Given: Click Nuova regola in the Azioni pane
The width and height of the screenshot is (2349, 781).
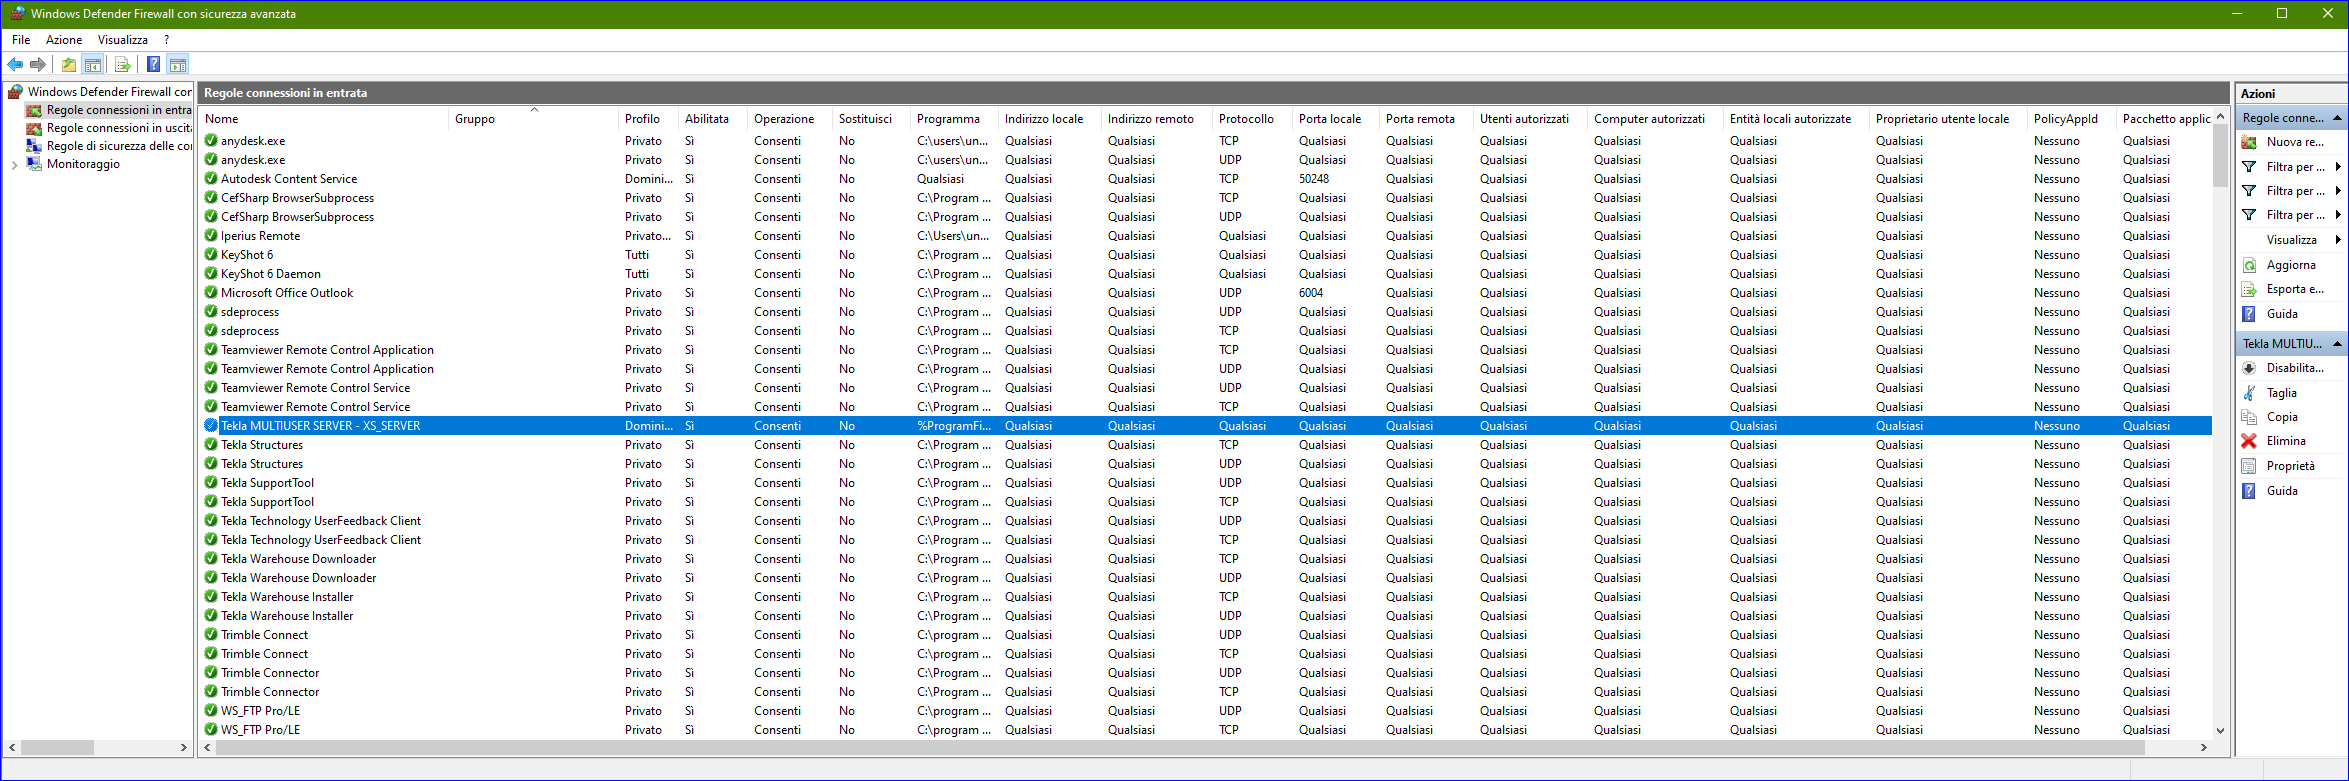Looking at the screenshot, I should 2294,142.
